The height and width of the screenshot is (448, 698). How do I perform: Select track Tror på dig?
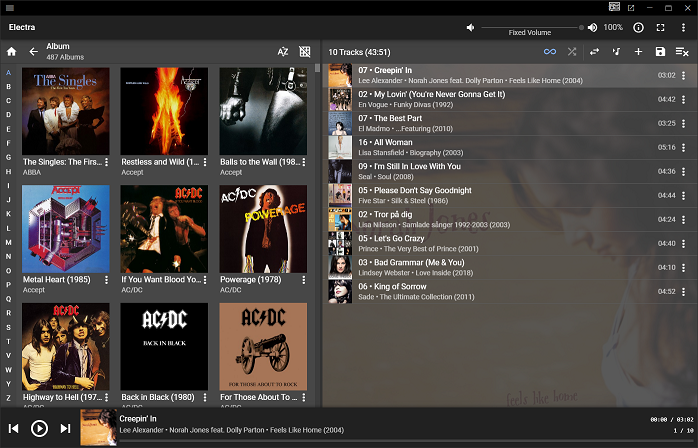(510, 220)
